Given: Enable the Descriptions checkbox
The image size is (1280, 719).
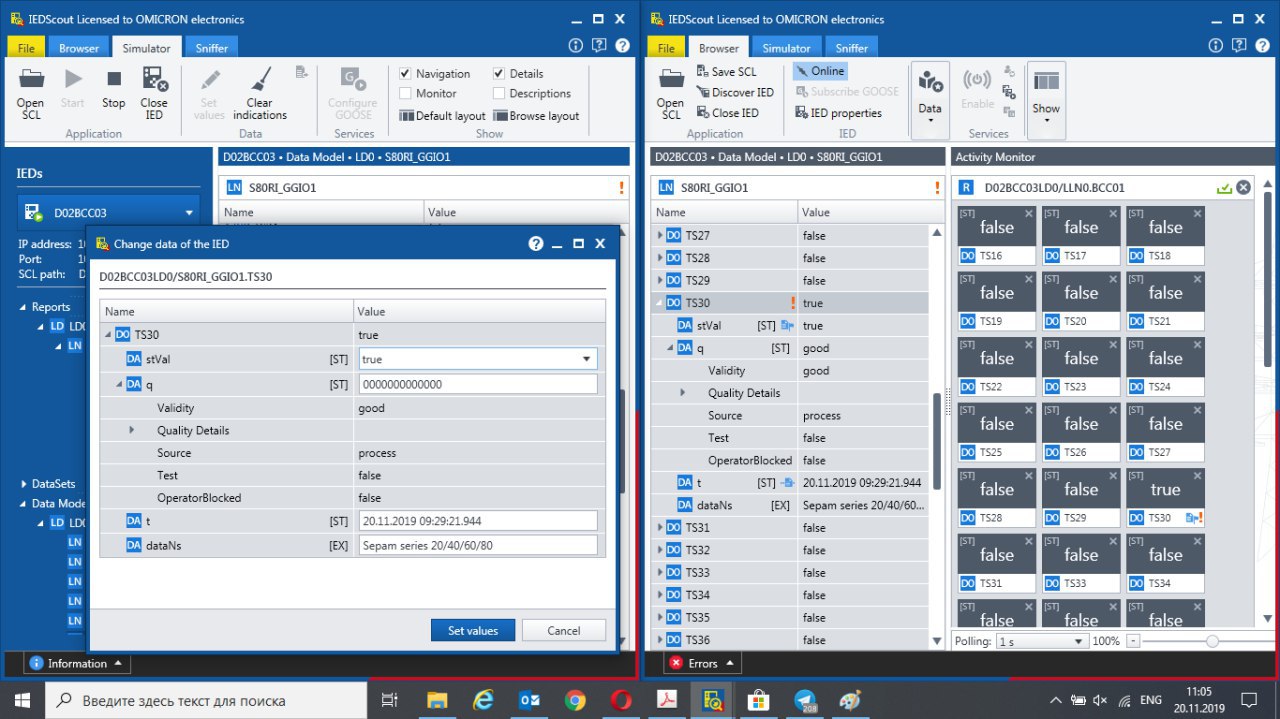Looking at the screenshot, I should [499, 94].
